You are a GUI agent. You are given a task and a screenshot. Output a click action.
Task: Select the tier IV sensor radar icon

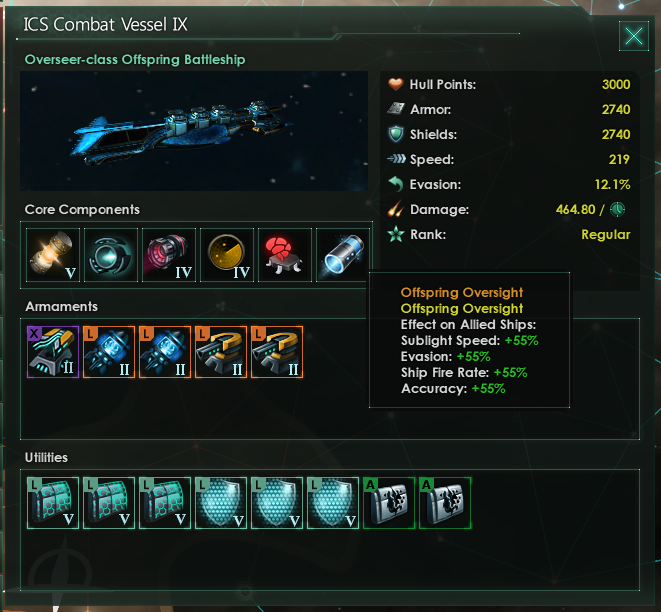[x=227, y=255]
